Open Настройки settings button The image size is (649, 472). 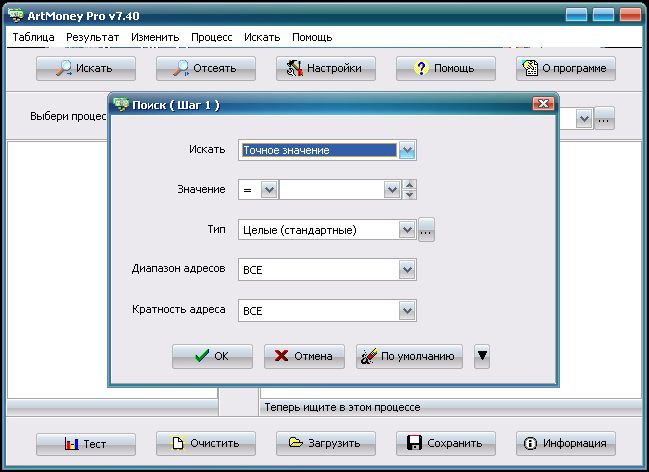coord(326,68)
